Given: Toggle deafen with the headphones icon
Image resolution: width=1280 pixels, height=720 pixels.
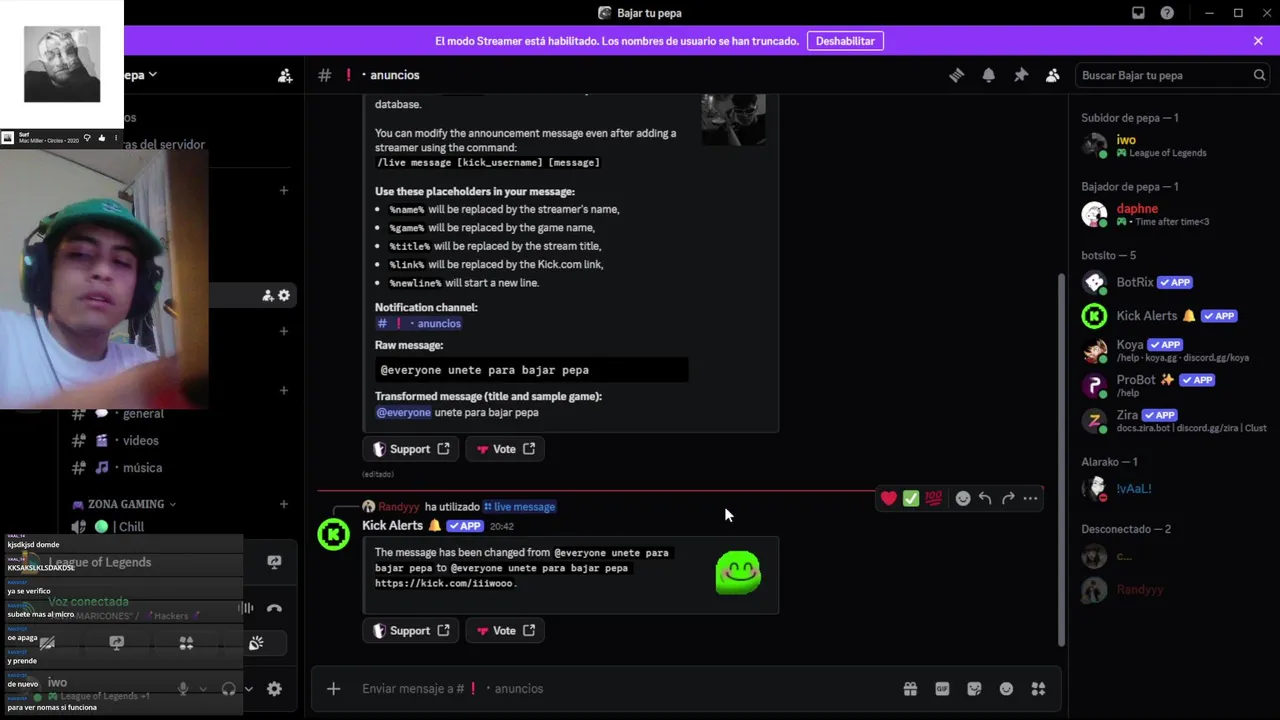Looking at the screenshot, I should (228, 688).
